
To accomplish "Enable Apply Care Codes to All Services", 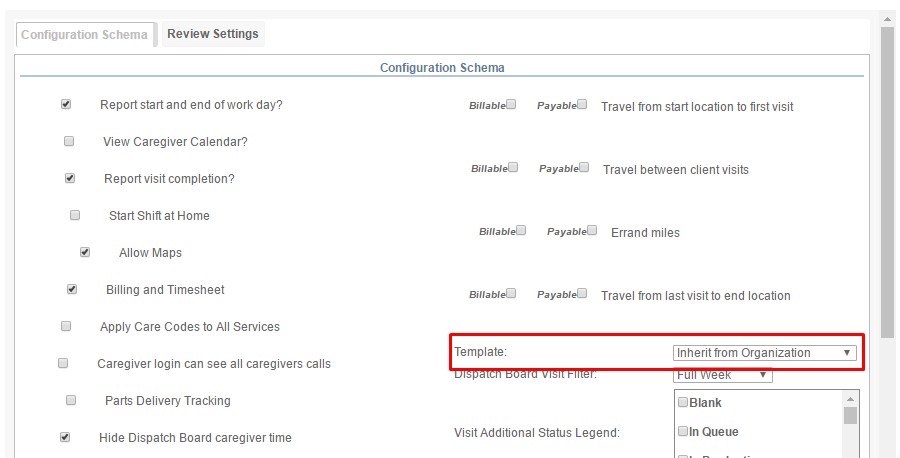I will tap(66, 326).
